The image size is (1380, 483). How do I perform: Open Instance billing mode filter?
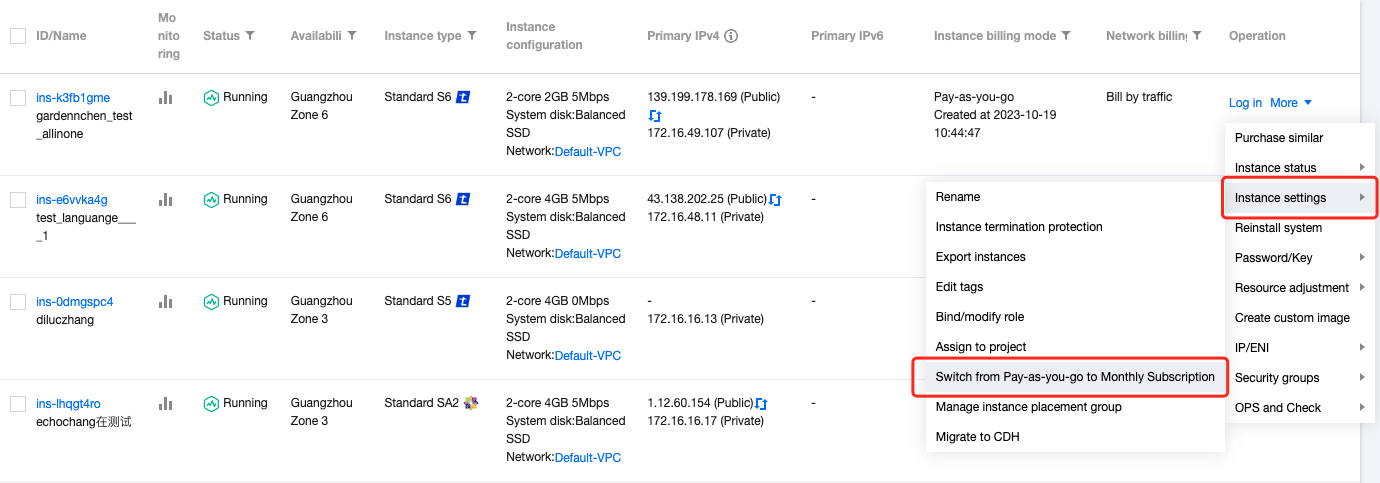tap(1066, 36)
